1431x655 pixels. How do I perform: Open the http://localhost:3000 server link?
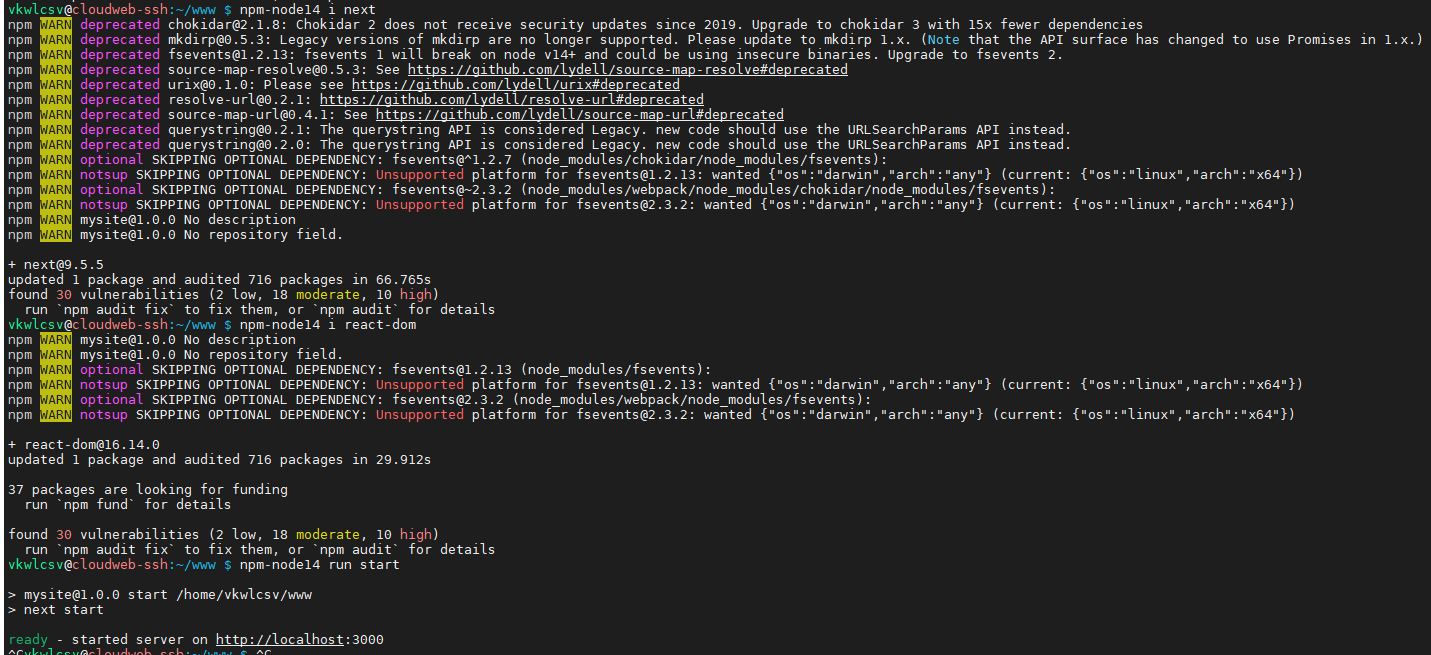click(299, 640)
